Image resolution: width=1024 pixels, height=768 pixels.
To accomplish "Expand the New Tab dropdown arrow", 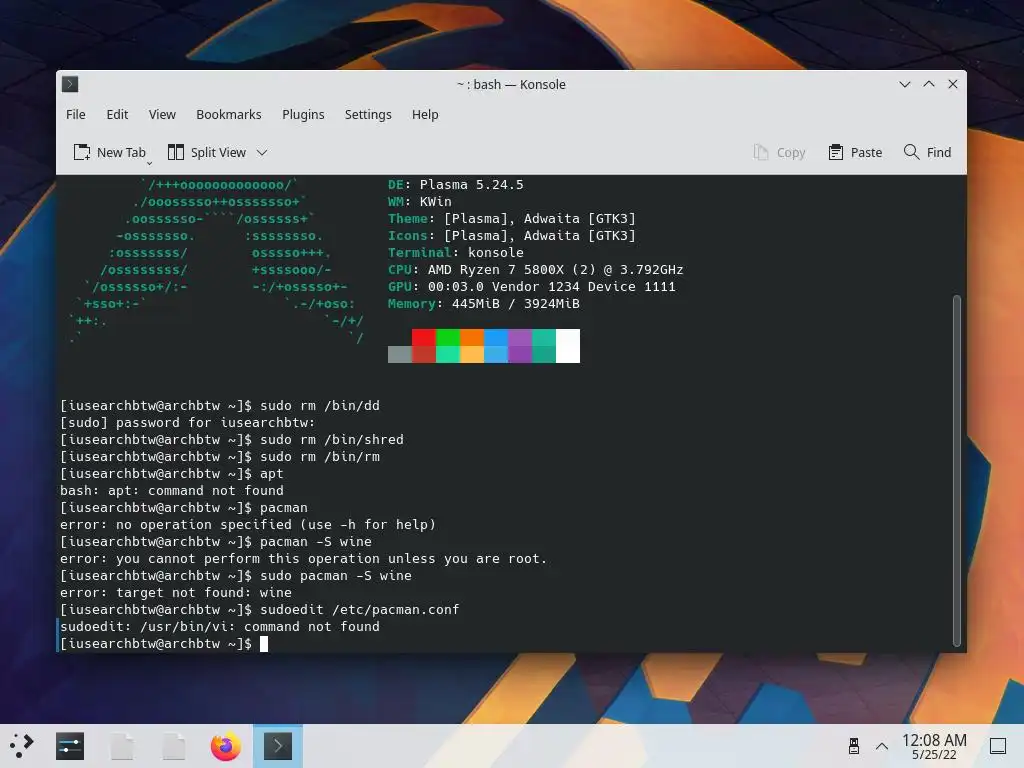I will (x=150, y=163).
